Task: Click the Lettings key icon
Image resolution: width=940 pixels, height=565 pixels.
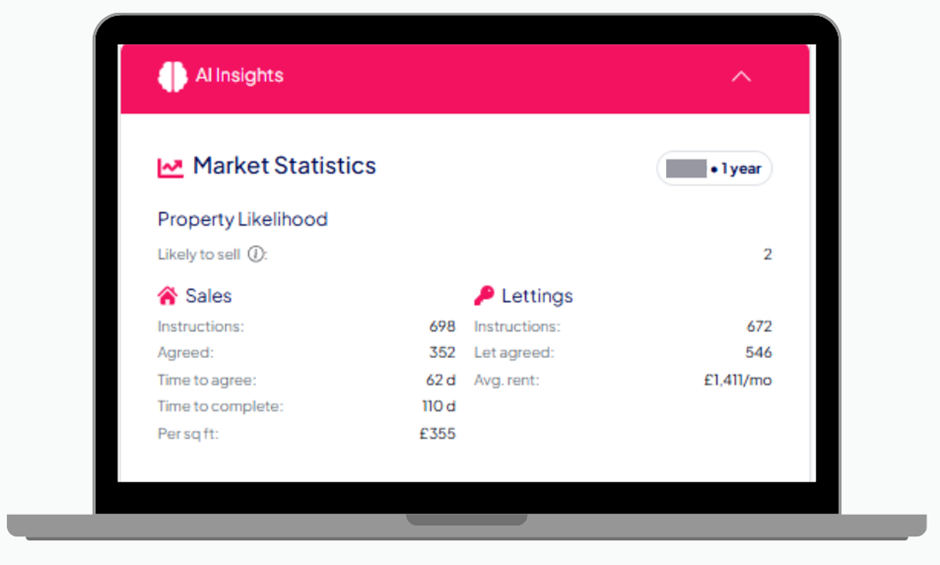Action: coord(484,296)
